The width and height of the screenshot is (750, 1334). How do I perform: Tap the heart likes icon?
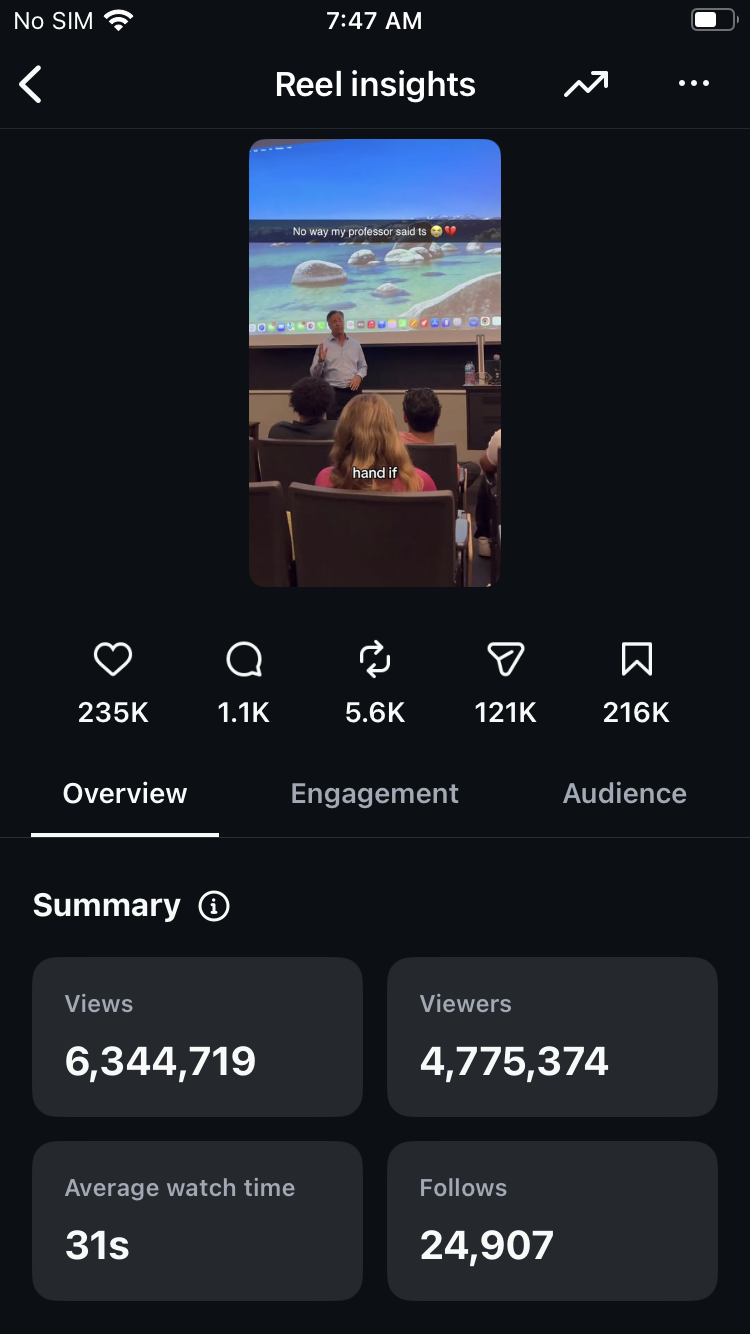(113, 659)
